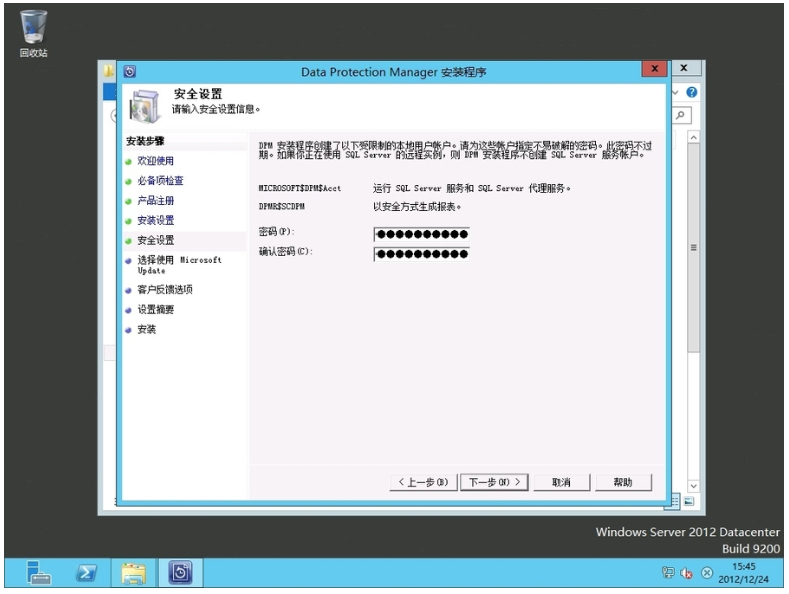Open Server Manager from the taskbar

point(39,573)
